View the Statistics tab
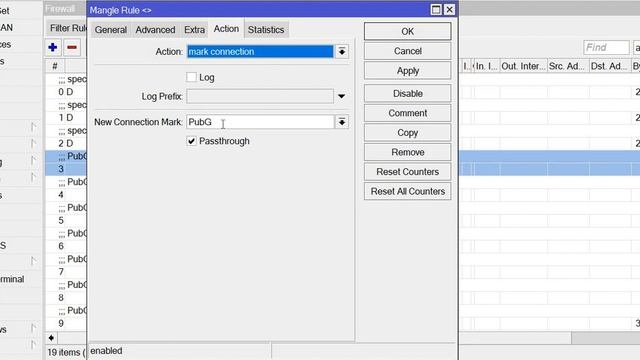The width and height of the screenshot is (640, 360). 266,30
